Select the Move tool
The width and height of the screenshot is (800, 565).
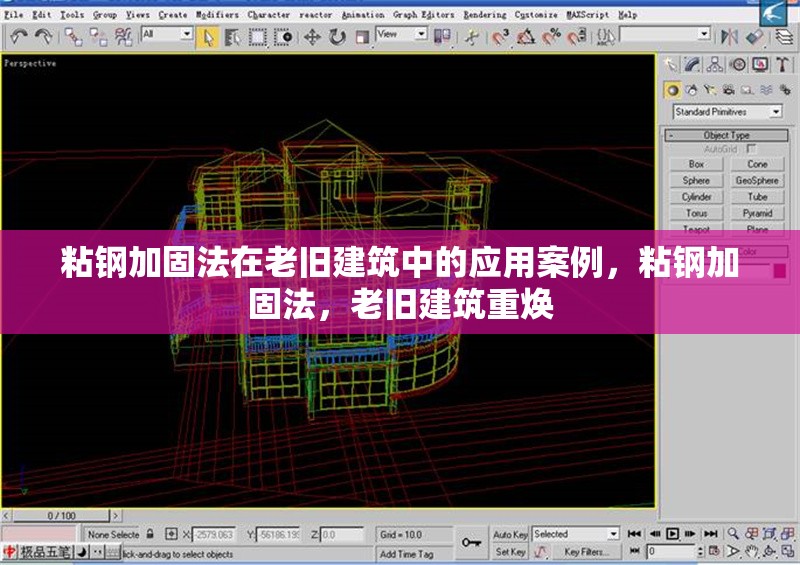click(312, 37)
